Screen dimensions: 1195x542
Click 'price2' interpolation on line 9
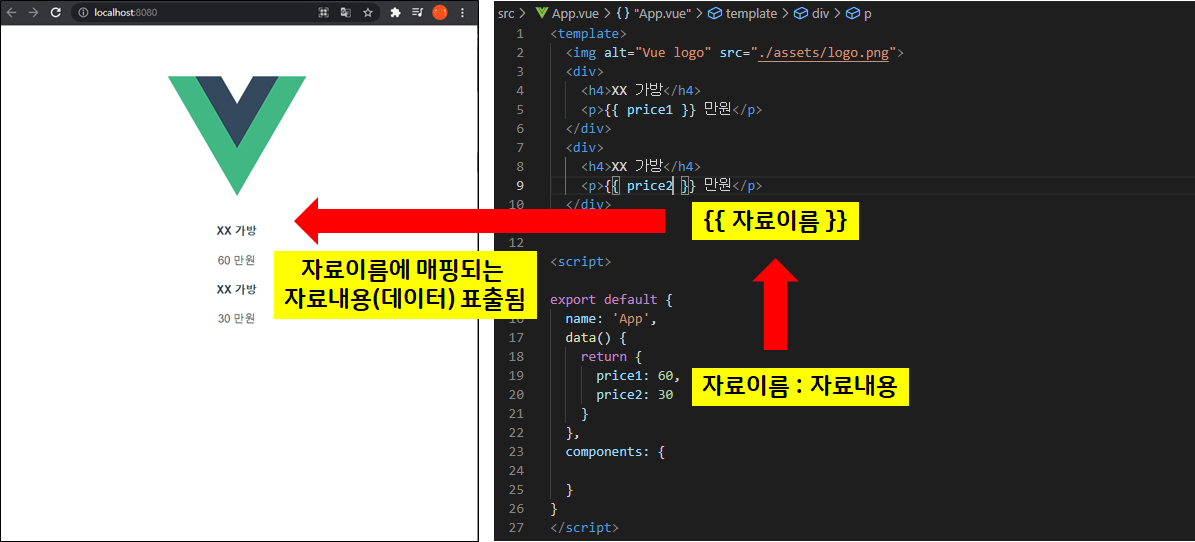click(649, 185)
